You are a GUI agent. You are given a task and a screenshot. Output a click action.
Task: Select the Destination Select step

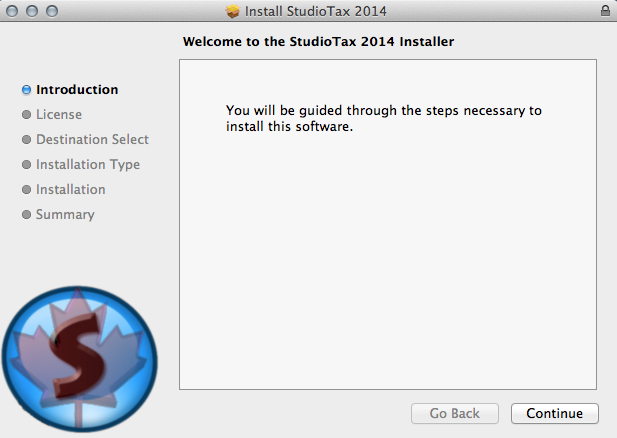(92, 139)
